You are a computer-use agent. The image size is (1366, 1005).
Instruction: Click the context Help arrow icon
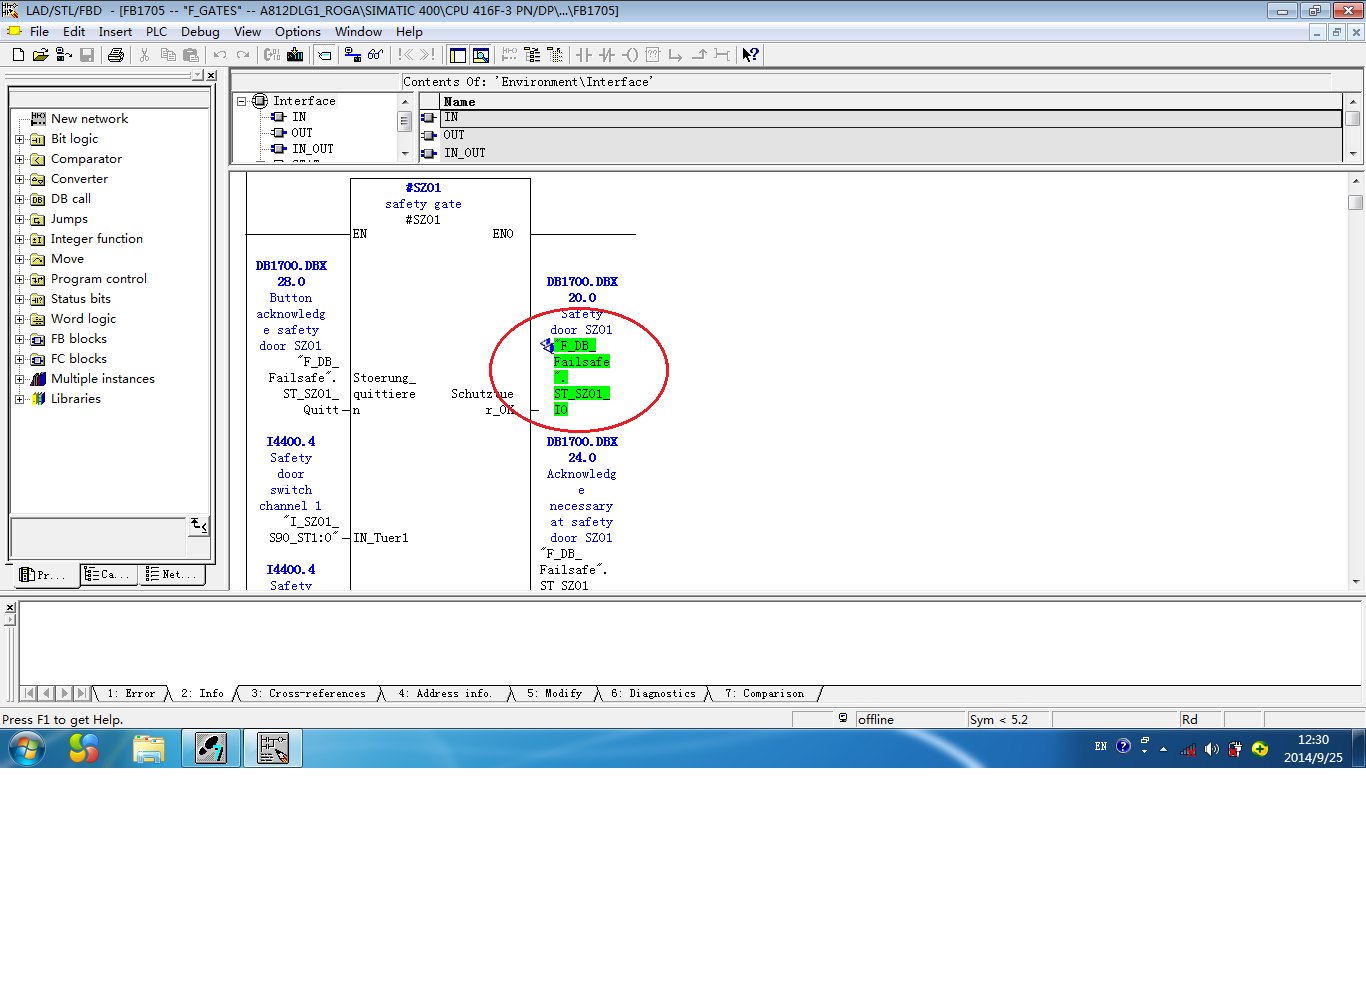[750, 55]
